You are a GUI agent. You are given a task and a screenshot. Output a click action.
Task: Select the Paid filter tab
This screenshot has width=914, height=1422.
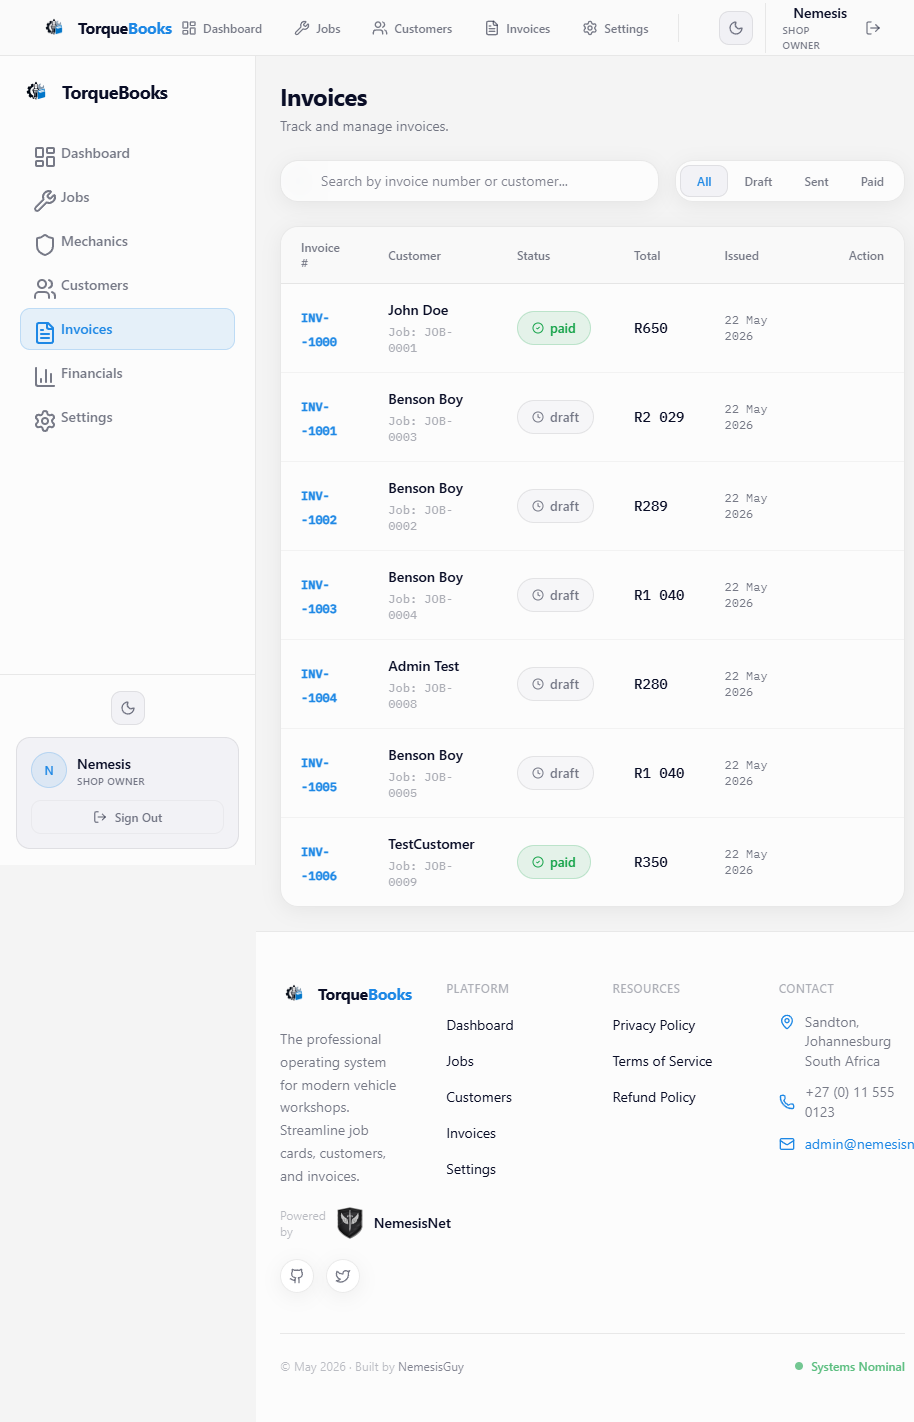(872, 181)
